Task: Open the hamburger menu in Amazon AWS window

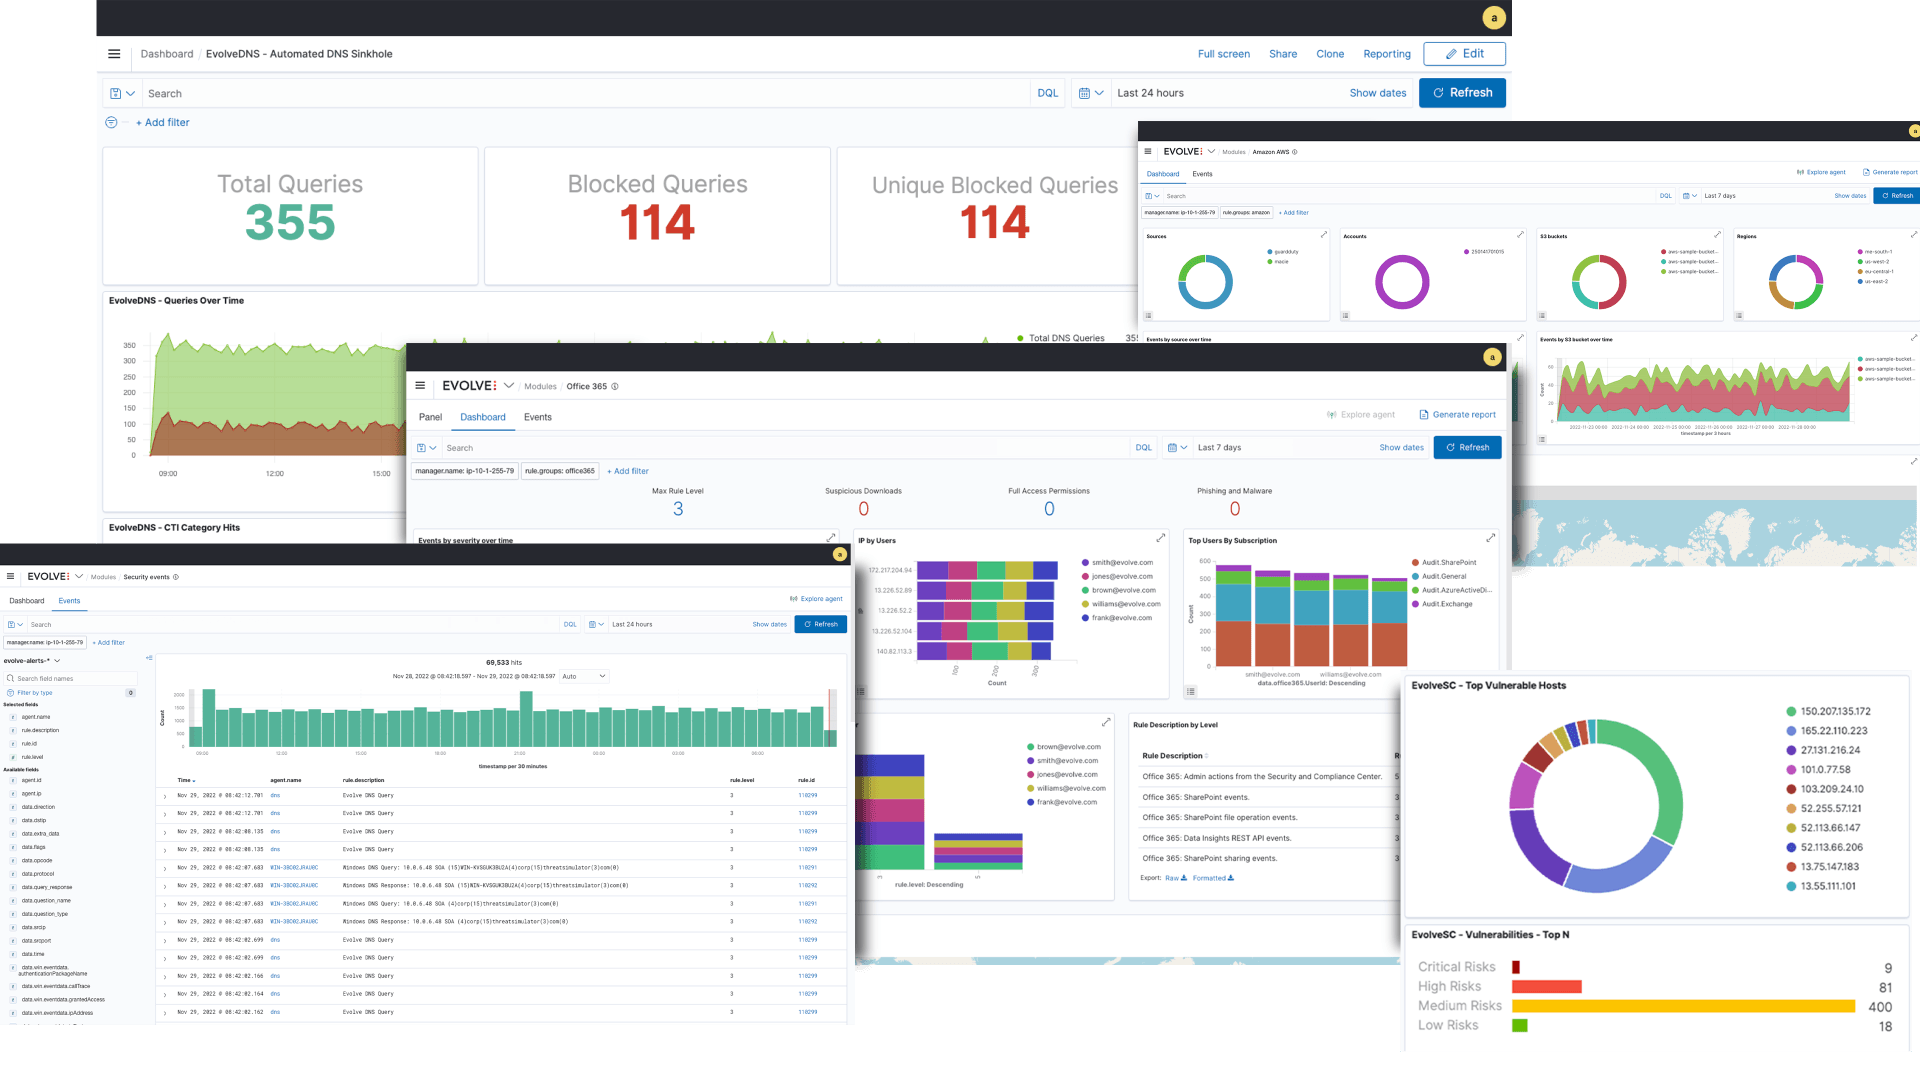Action: [x=1148, y=152]
